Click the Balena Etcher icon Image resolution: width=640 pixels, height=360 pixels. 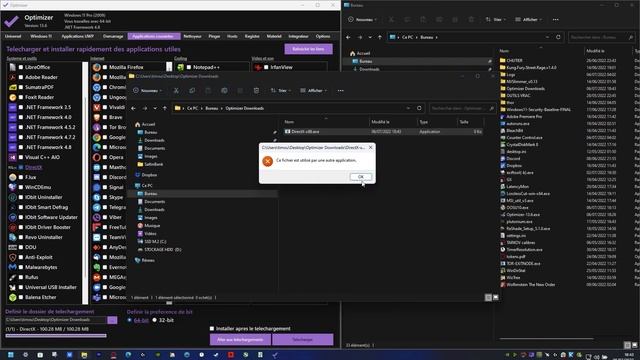13,297
